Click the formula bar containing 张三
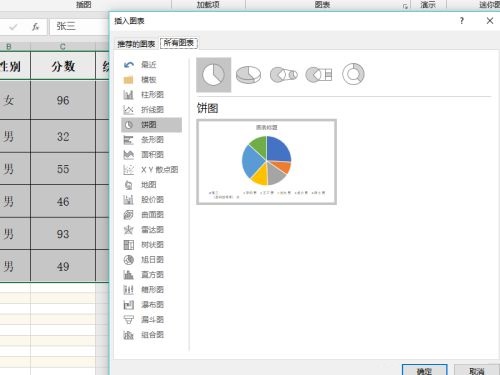The height and width of the screenshot is (375, 500). (x=79, y=26)
